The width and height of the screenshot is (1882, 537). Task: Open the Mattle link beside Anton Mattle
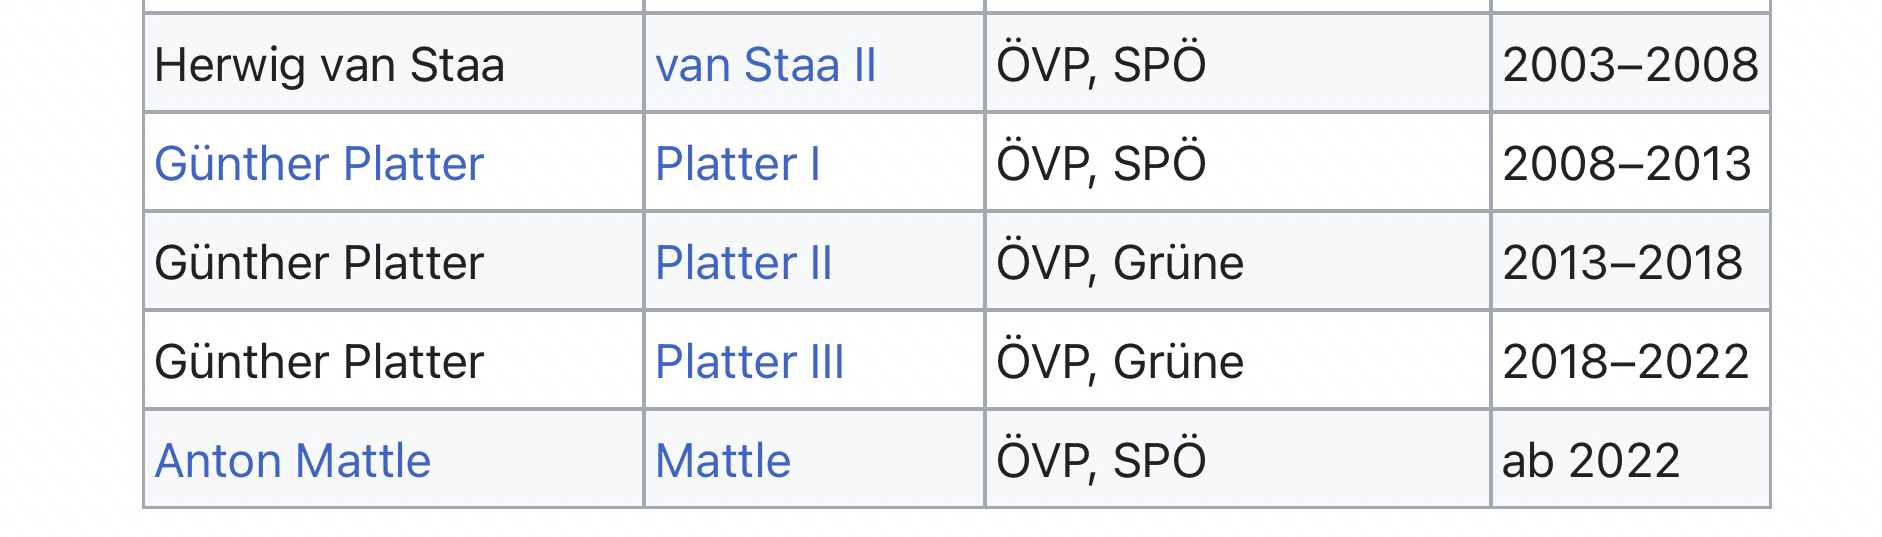tap(722, 461)
